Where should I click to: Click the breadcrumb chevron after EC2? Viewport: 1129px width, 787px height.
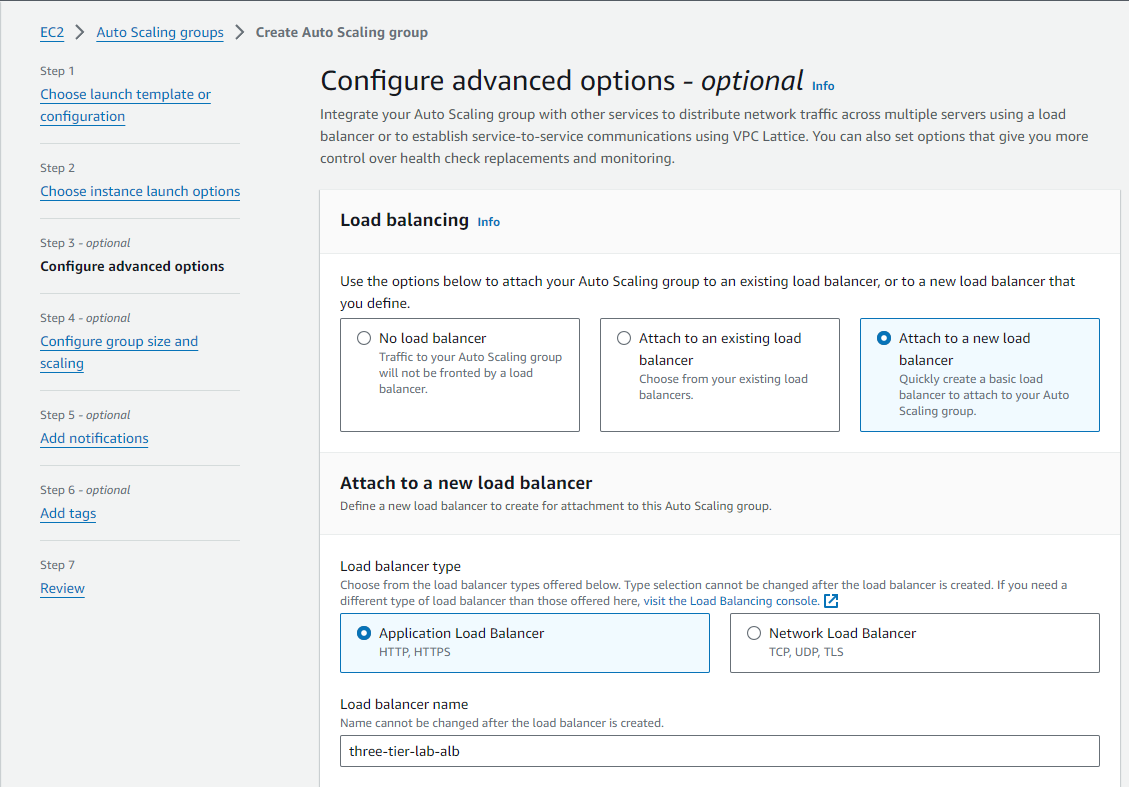[80, 32]
